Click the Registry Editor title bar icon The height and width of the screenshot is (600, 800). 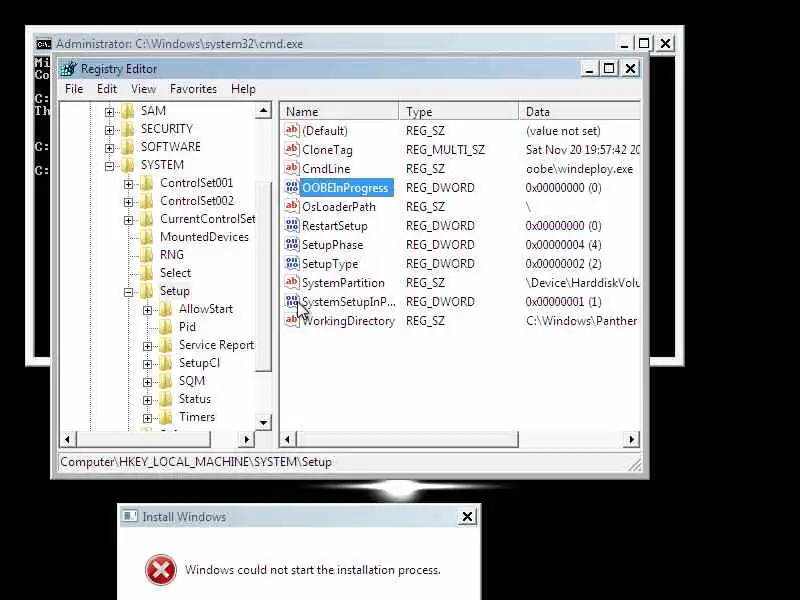[69, 68]
